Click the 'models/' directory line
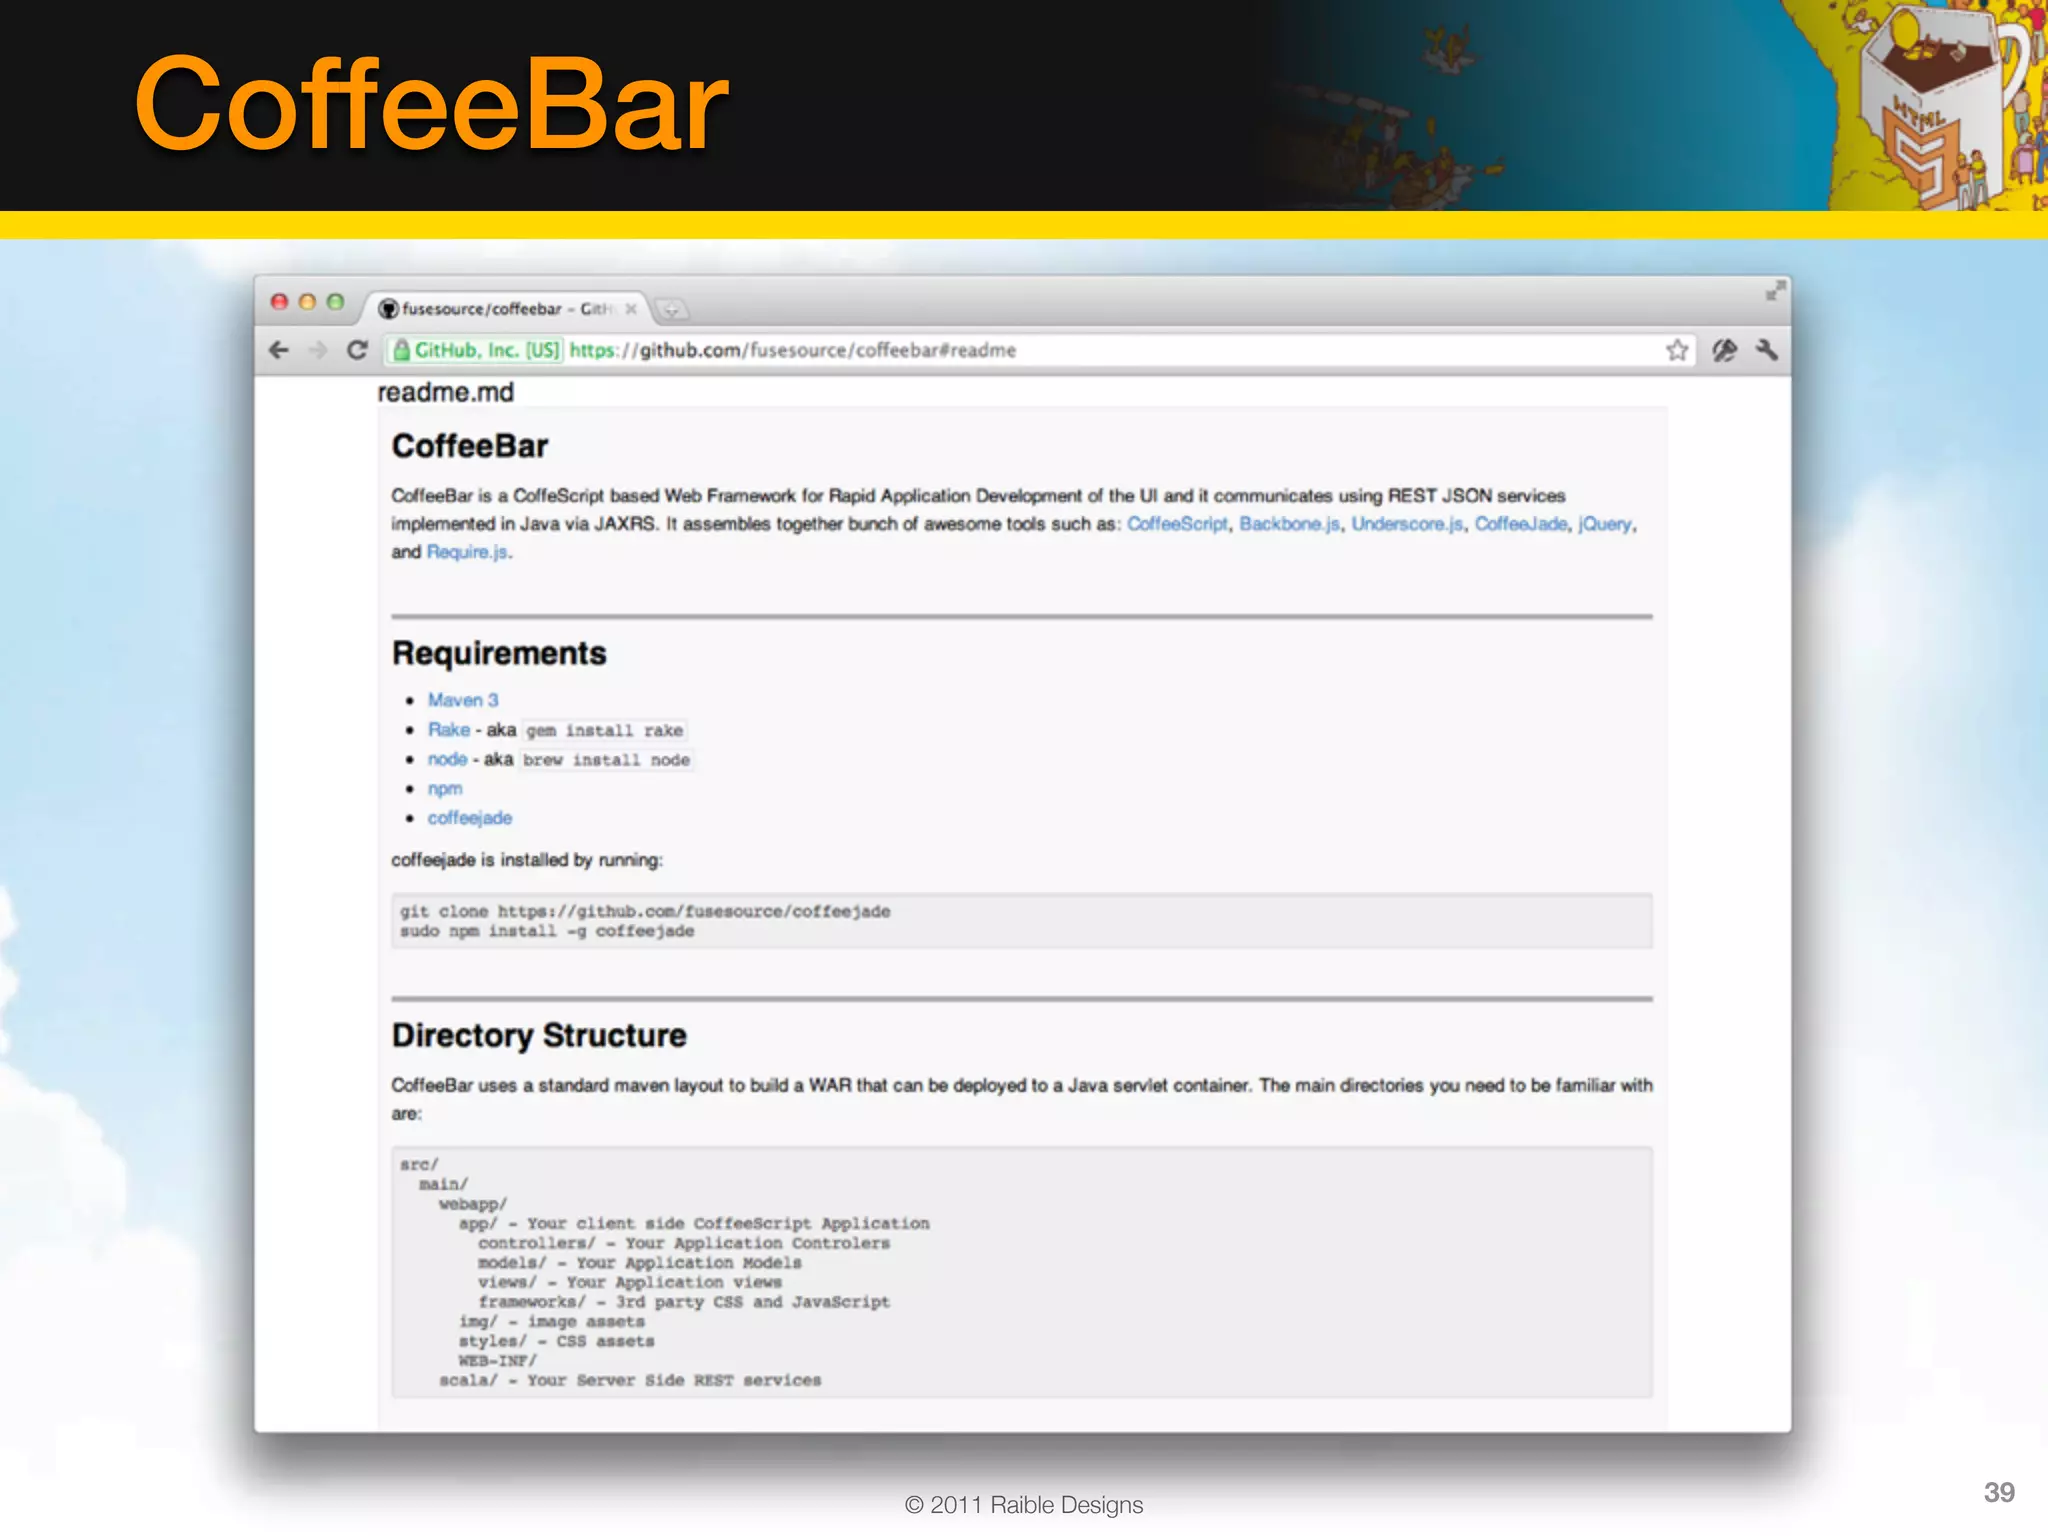This screenshot has height=1536, width=2048. coord(640,1263)
